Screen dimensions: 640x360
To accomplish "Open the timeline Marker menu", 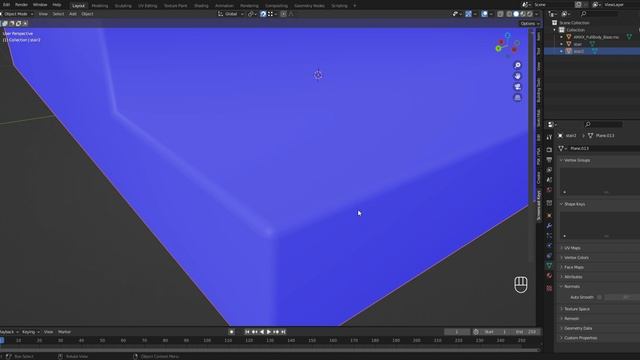I will pos(64,332).
